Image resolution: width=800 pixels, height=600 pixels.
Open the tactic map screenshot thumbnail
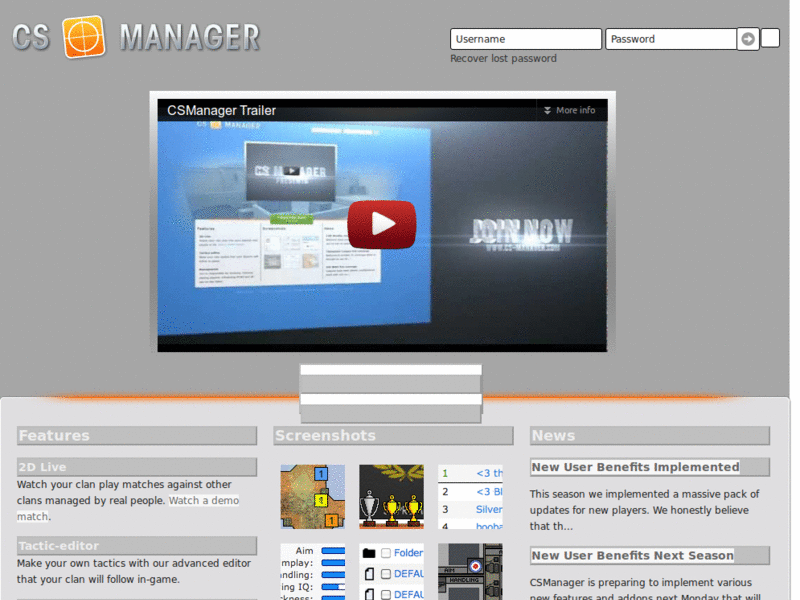(x=470, y=571)
